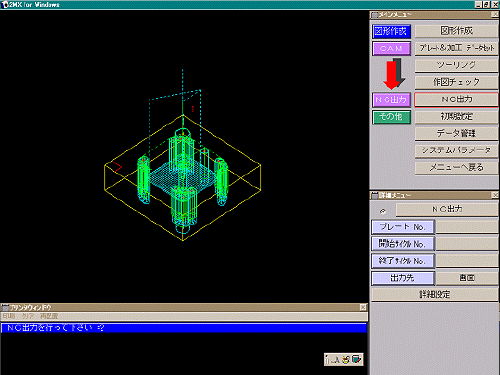This screenshot has width=500, height=375.
Task: Click メニューへ戻る to return
Action: pyautogui.click(x=456, y=167)
